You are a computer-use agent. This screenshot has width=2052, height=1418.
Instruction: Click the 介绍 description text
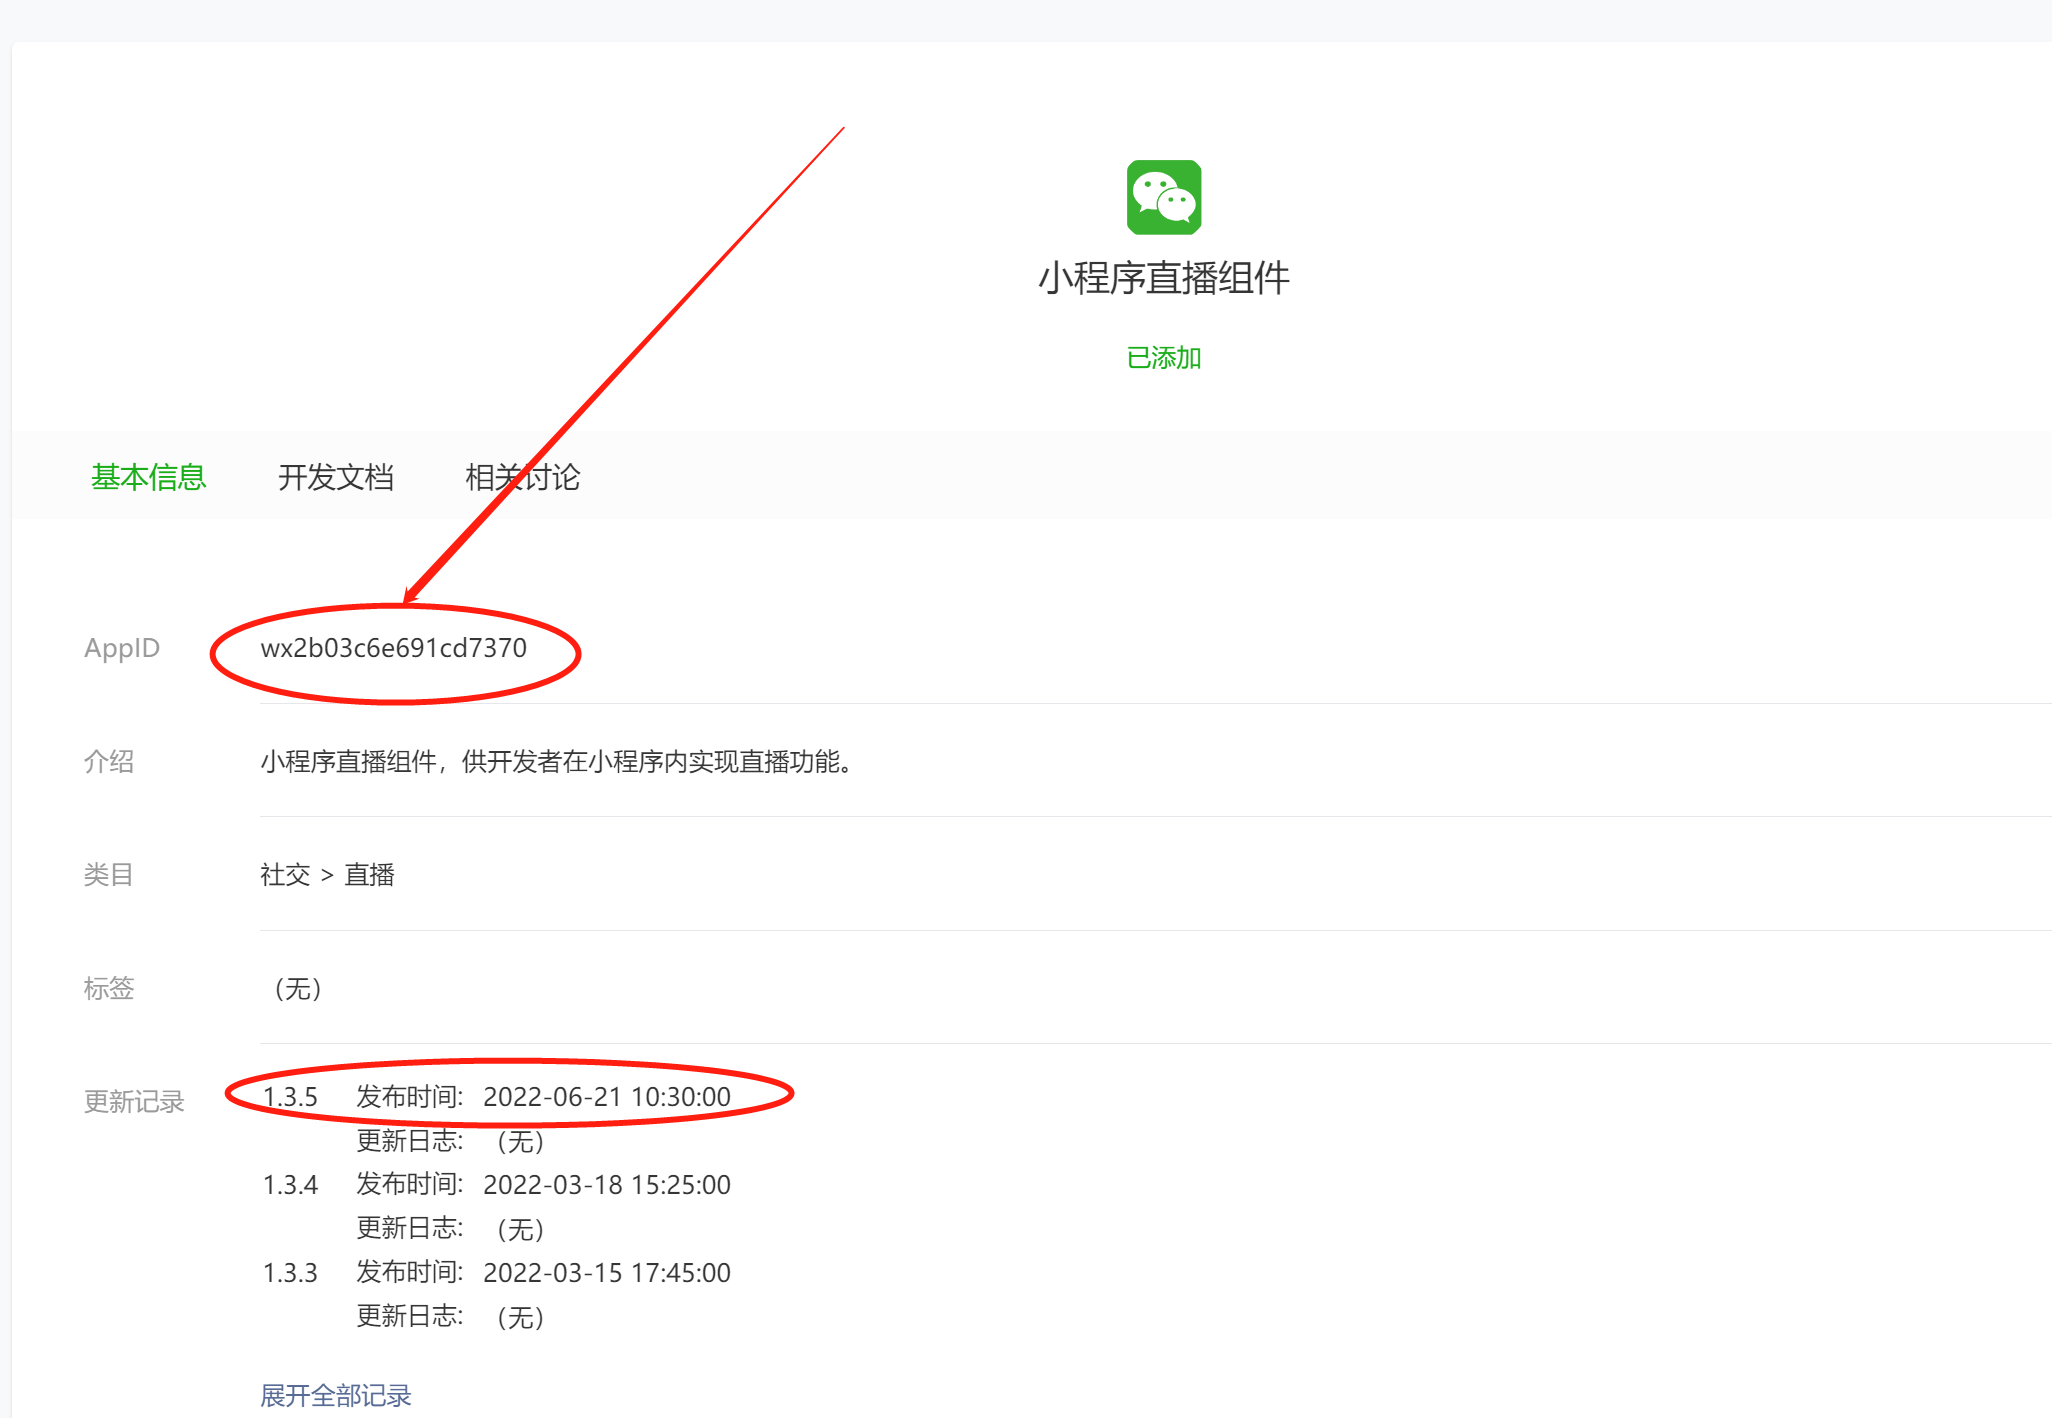(x=556, y=762)
